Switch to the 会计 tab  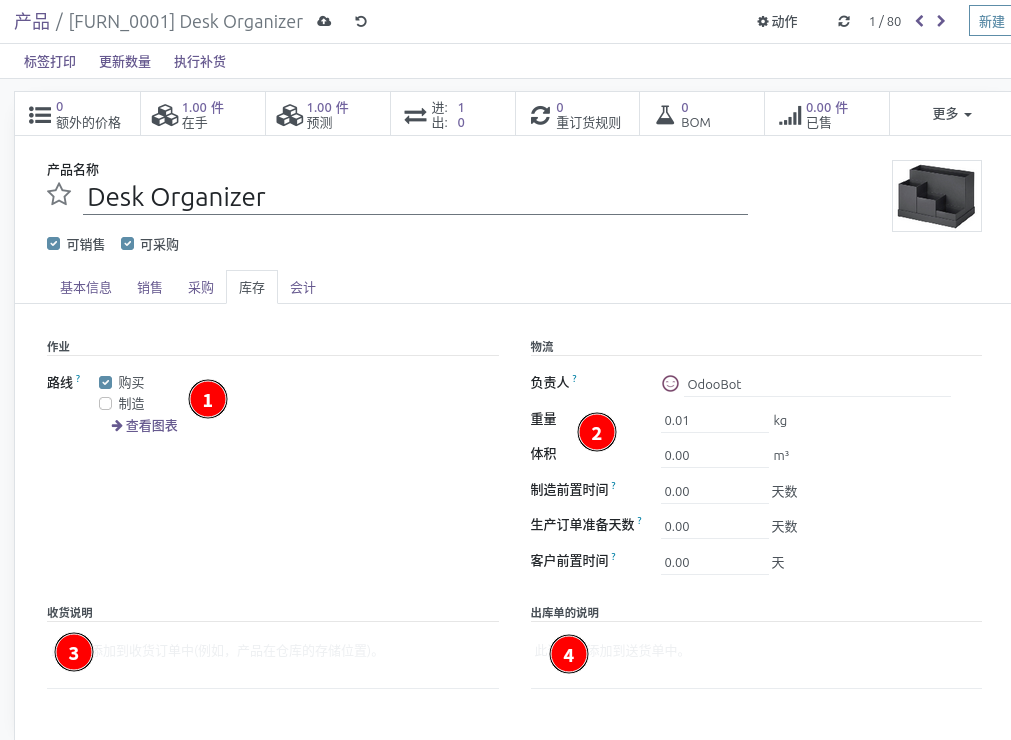(302, 287)
